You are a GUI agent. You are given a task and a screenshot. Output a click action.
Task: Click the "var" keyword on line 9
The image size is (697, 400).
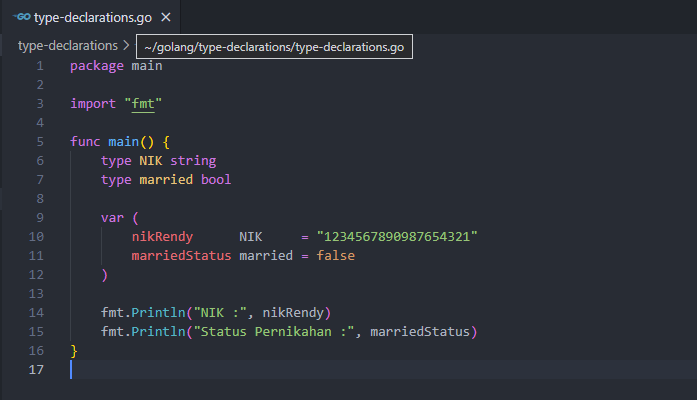pos(112,218)
